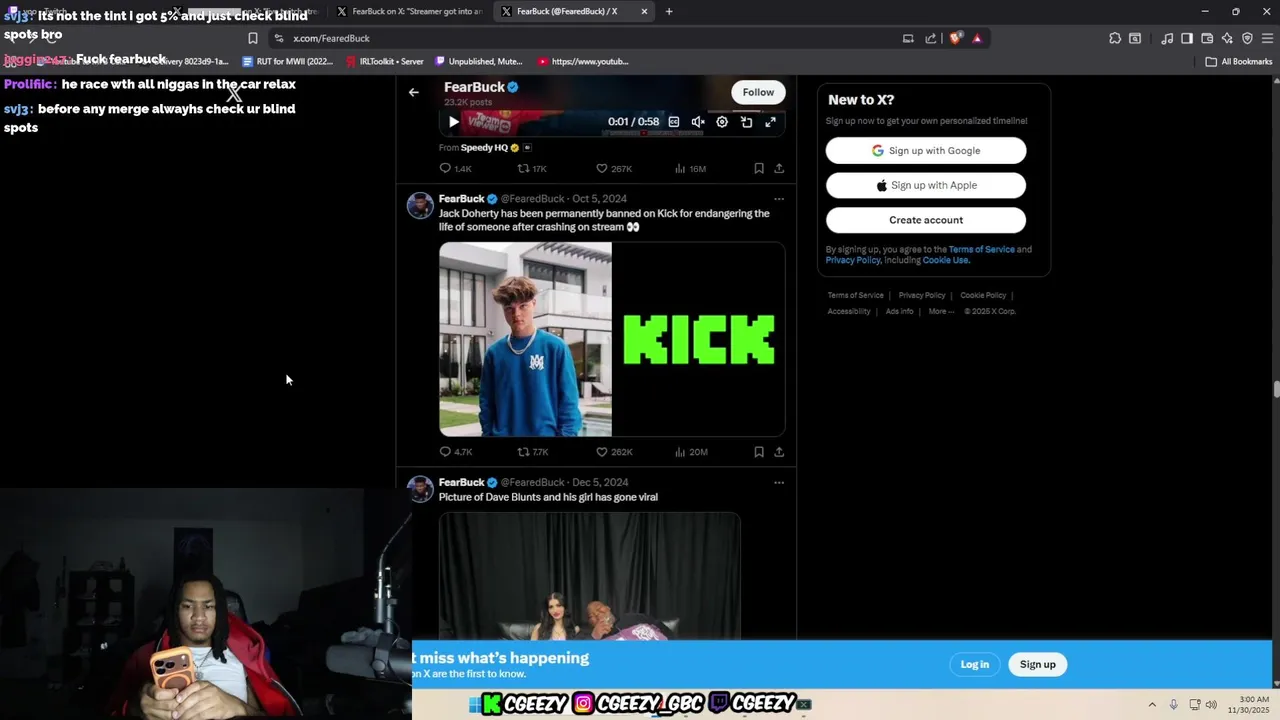Toggle closed captions on the video
This screenshot has height=720, width=1280.
tap(674, 122)
